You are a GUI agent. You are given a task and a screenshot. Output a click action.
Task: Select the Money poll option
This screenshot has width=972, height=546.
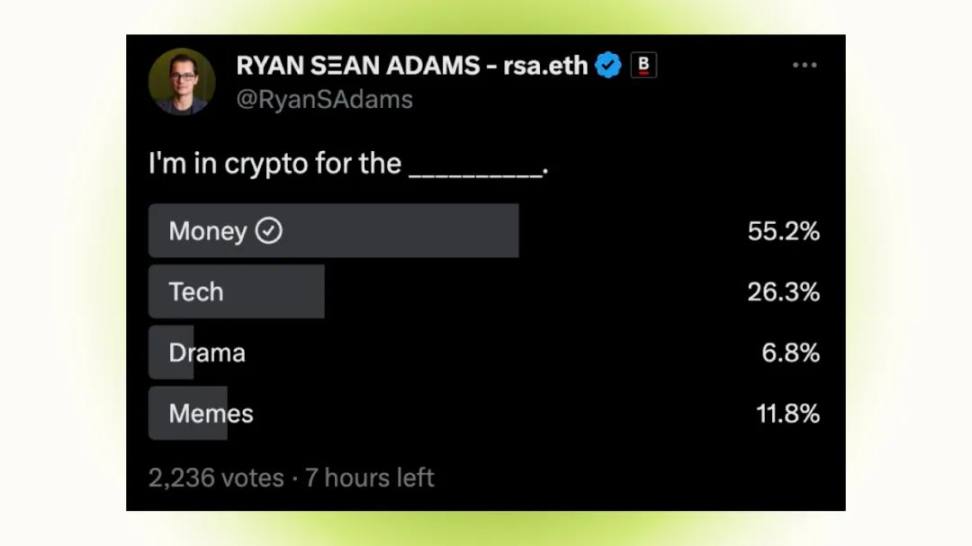point(207,231)
